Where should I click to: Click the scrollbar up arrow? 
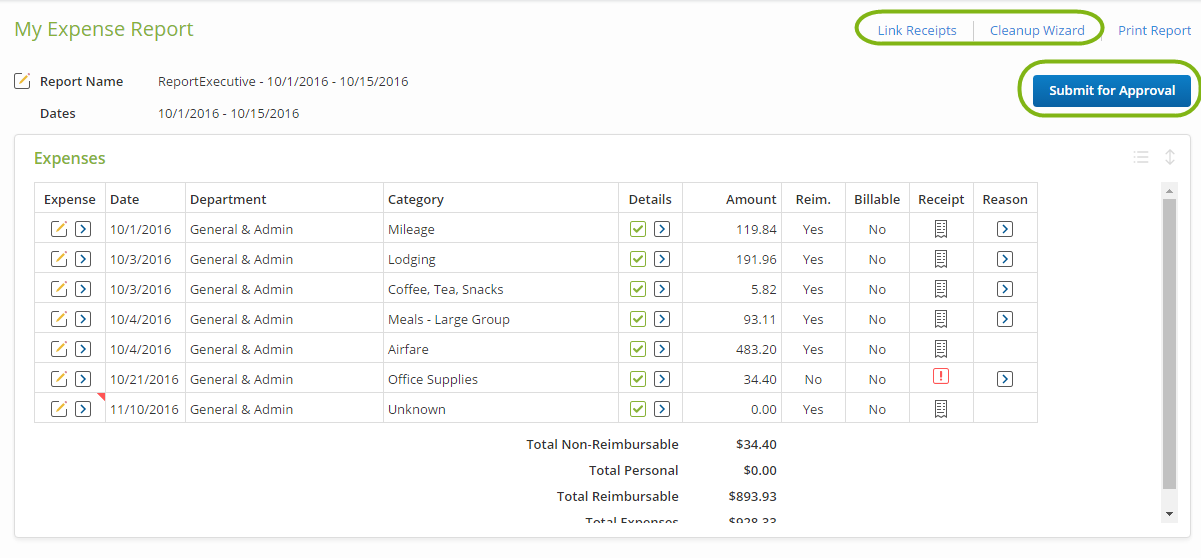pos(1170,189)
